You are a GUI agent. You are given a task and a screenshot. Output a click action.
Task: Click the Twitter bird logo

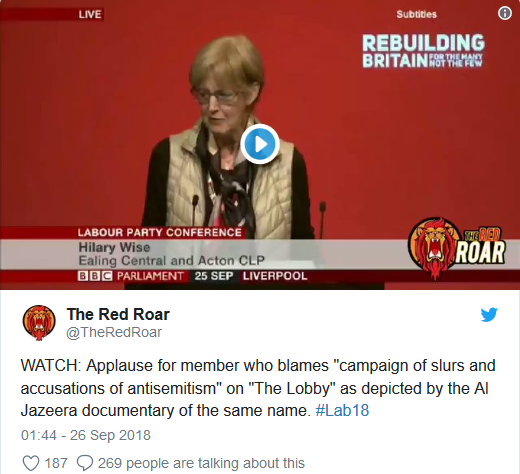[489, 314]
